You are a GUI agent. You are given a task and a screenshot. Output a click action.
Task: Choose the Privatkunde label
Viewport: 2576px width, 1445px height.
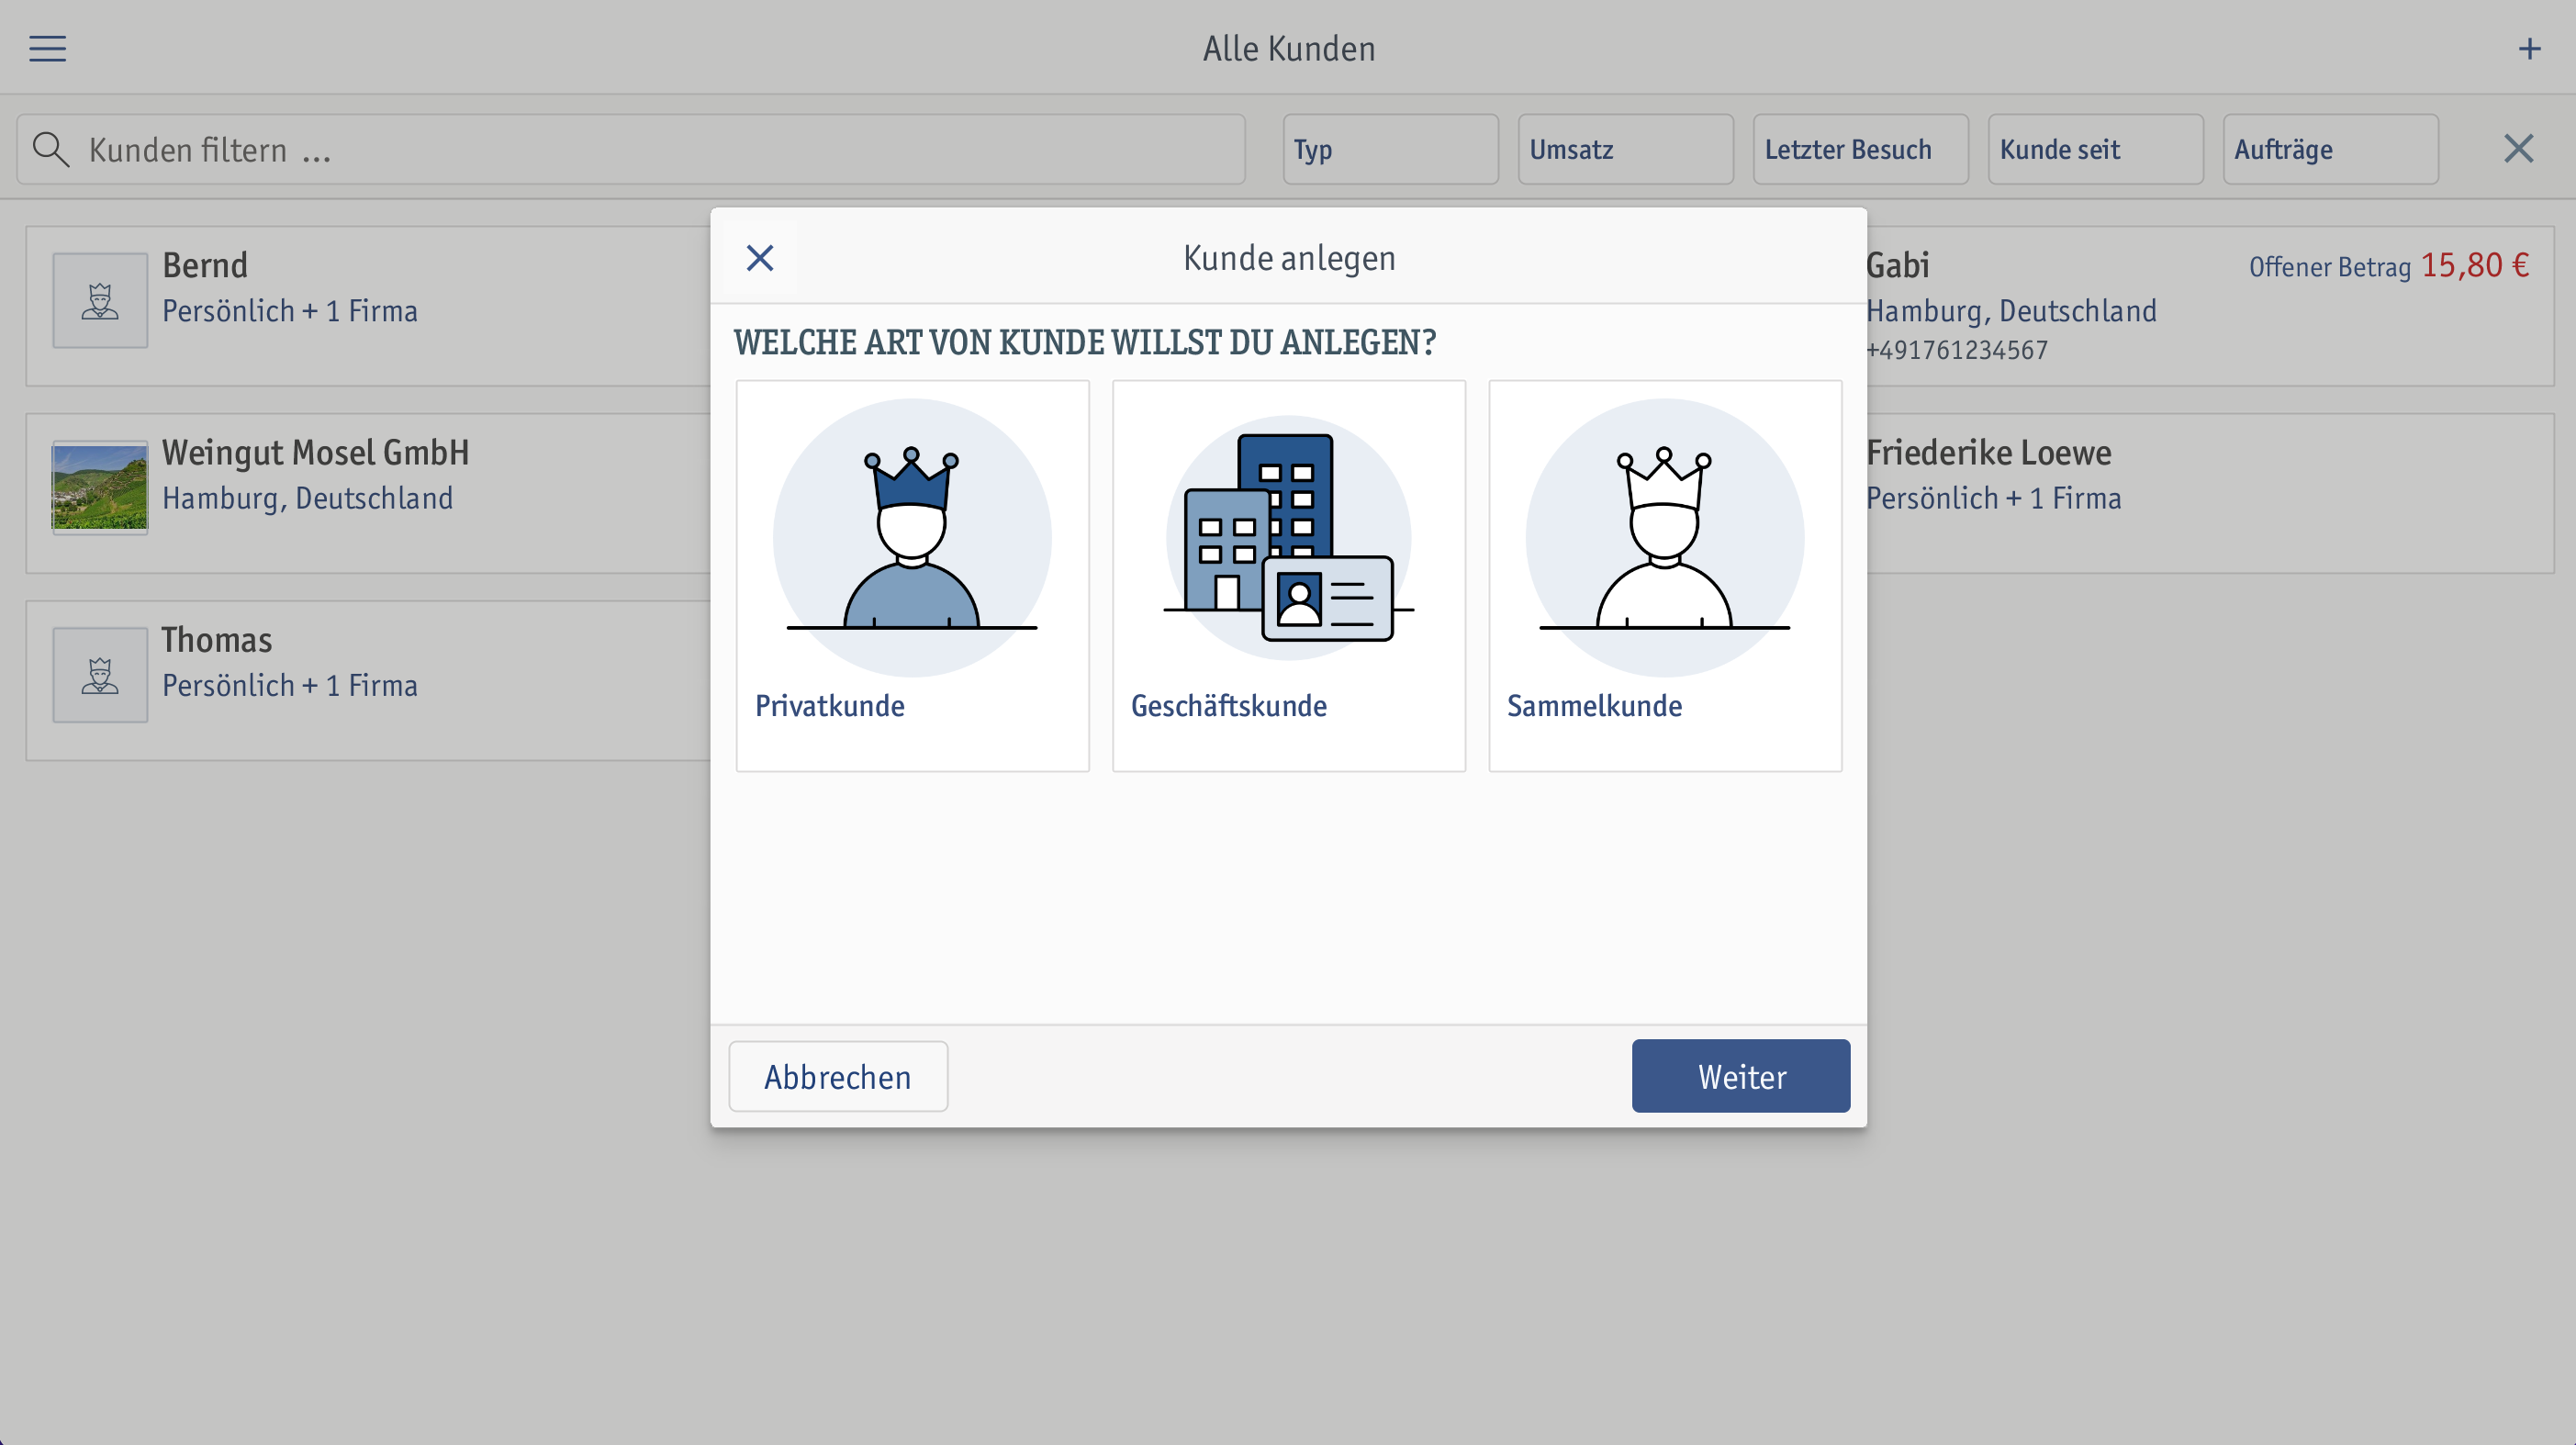click(829, 706)
